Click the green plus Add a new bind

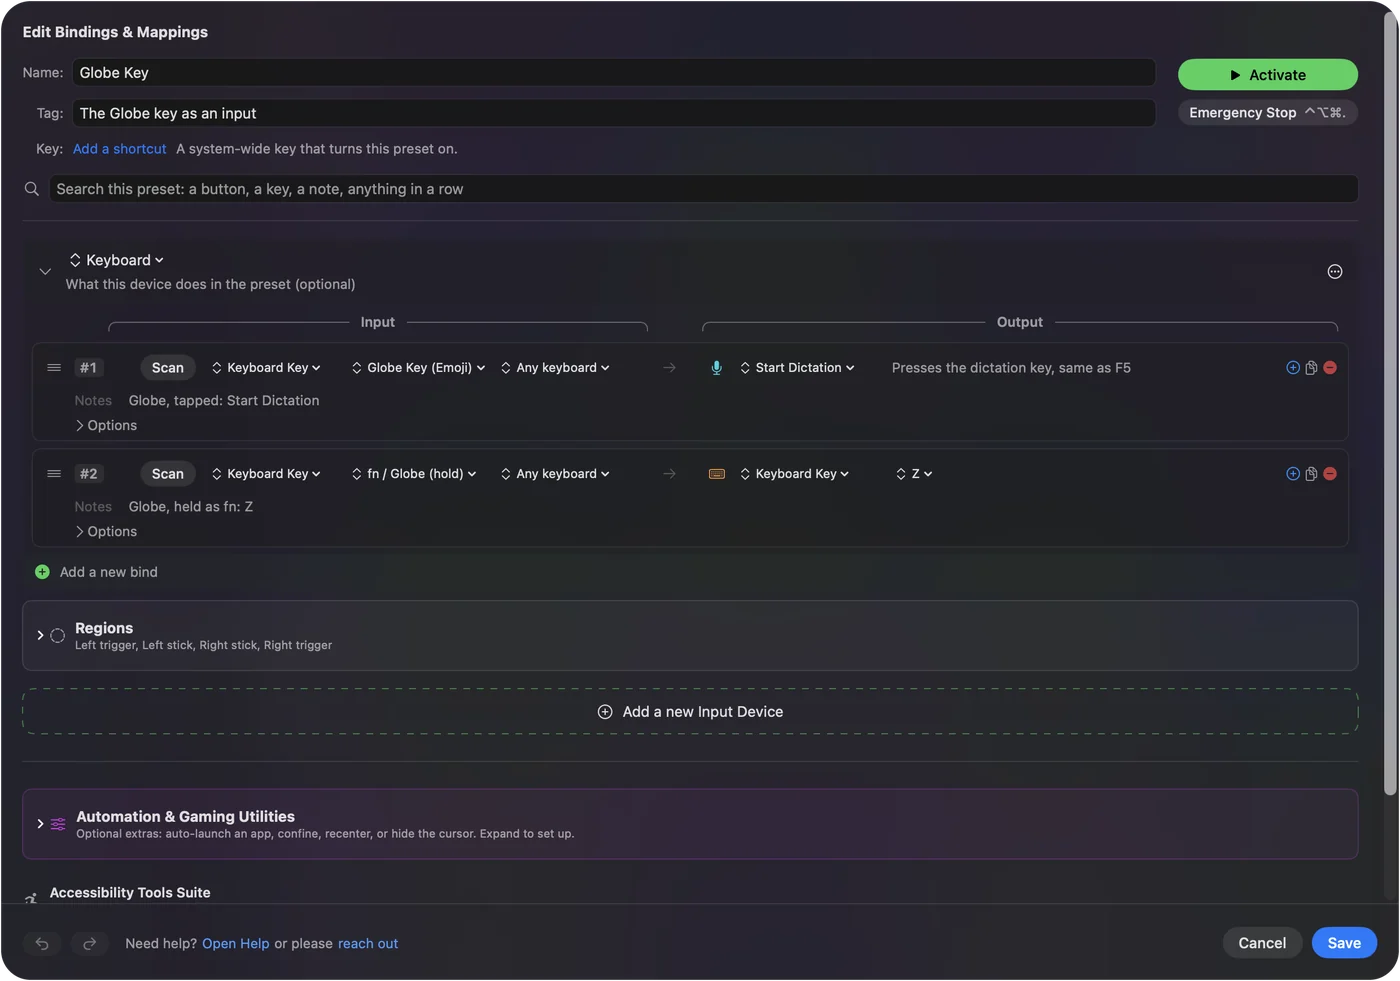coord(42,572)
